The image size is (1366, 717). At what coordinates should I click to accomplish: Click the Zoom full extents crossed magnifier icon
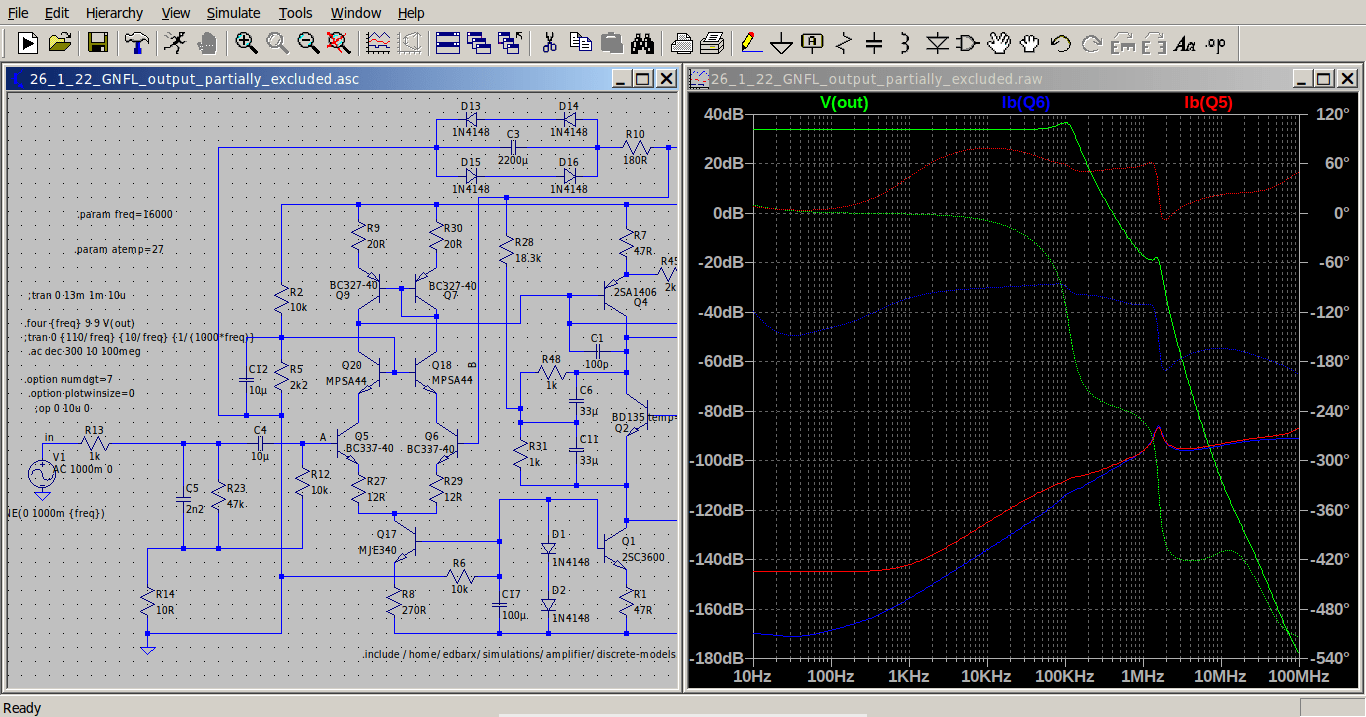[339, 43]
